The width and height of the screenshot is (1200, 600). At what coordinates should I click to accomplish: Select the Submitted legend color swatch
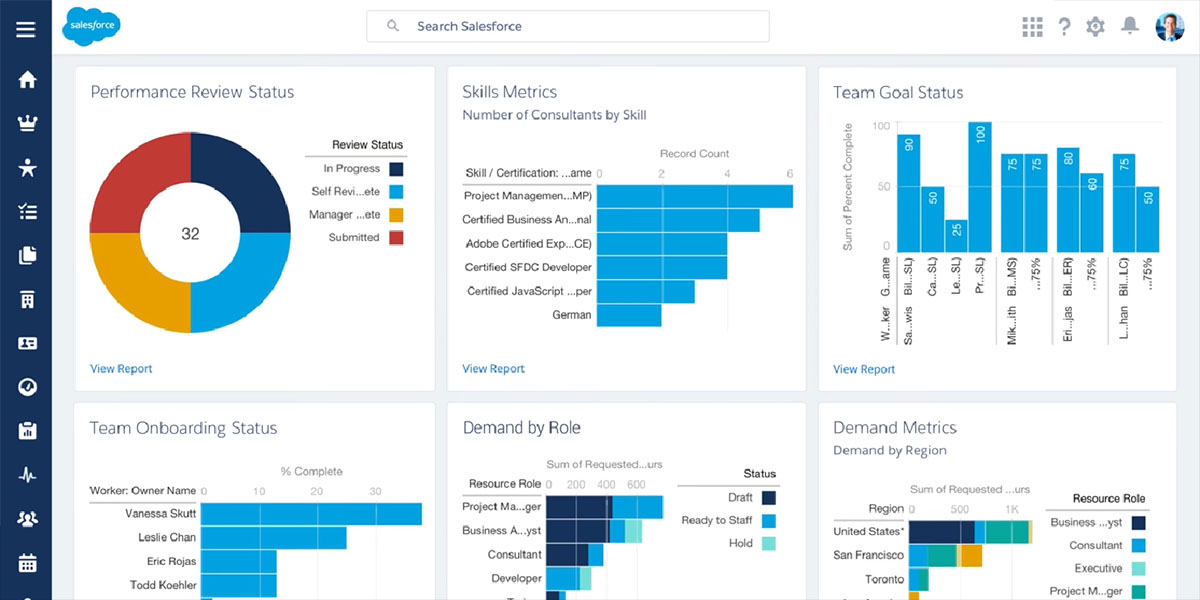click(x=396, y=238)
